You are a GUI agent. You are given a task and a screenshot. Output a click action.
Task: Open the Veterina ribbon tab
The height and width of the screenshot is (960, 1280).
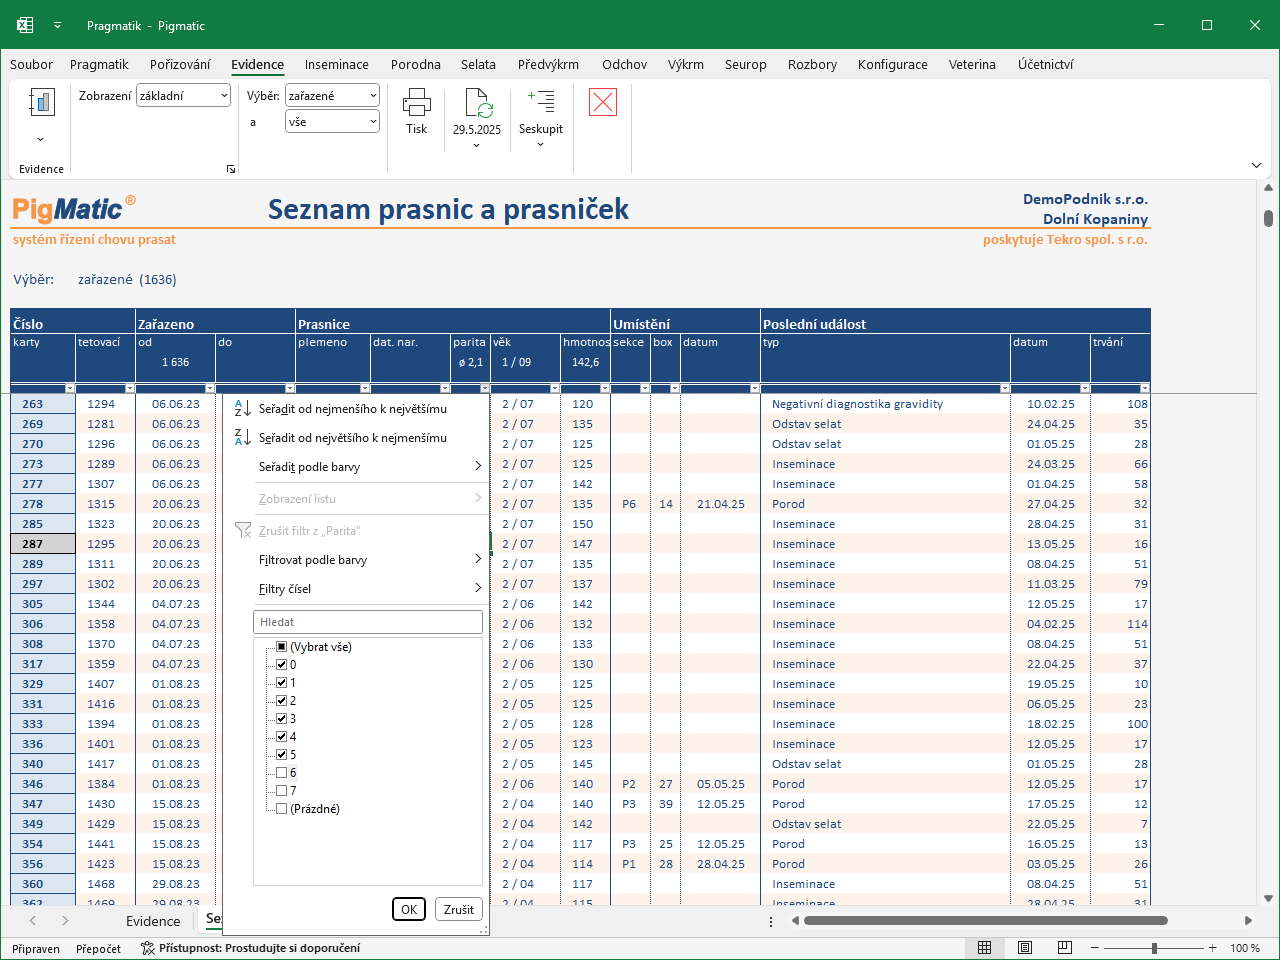(972, 65)
